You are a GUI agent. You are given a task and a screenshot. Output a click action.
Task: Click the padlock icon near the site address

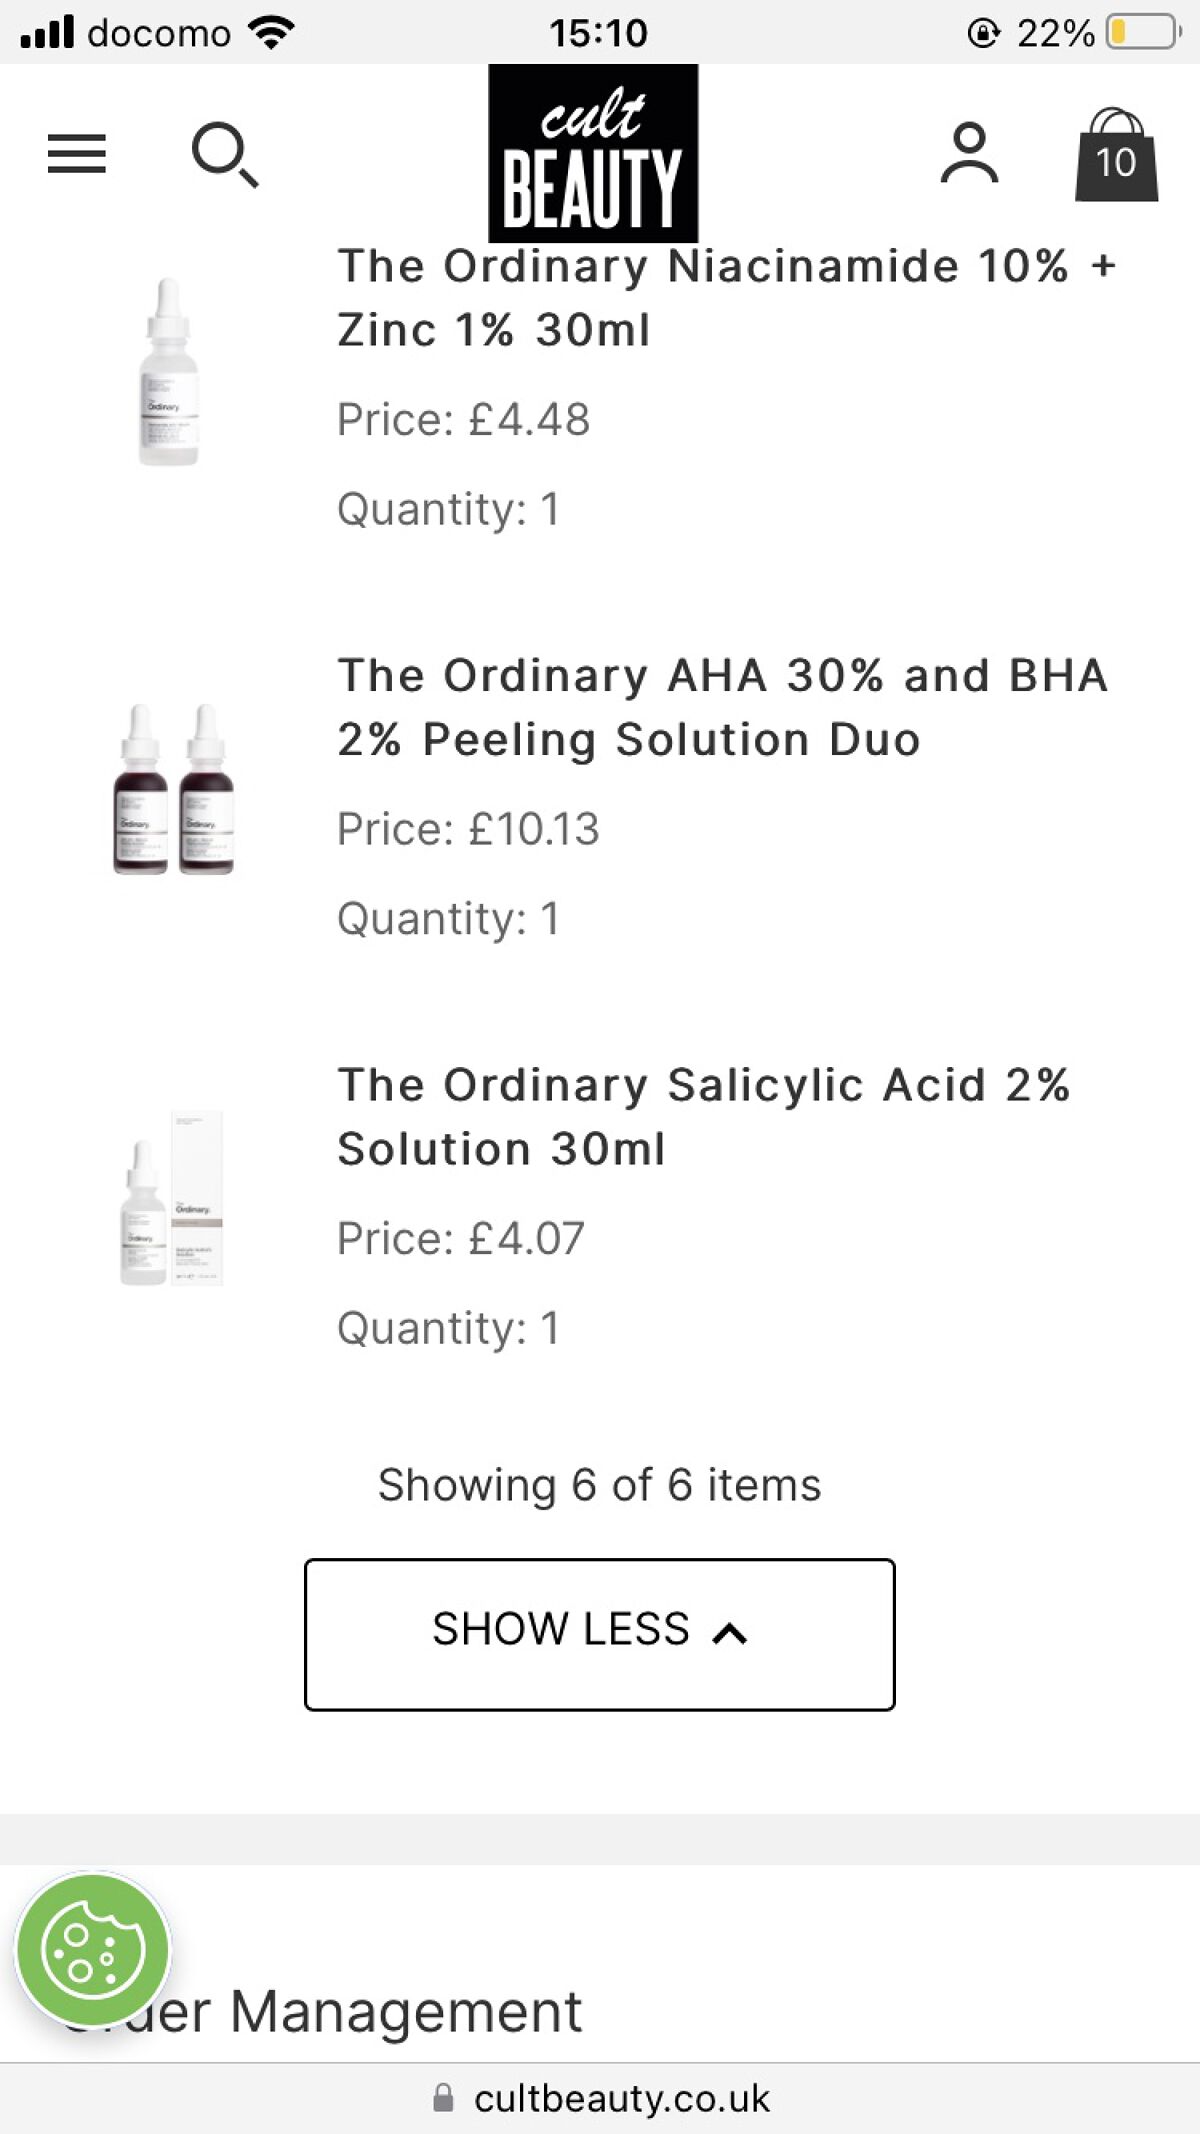coord(444,2098)
